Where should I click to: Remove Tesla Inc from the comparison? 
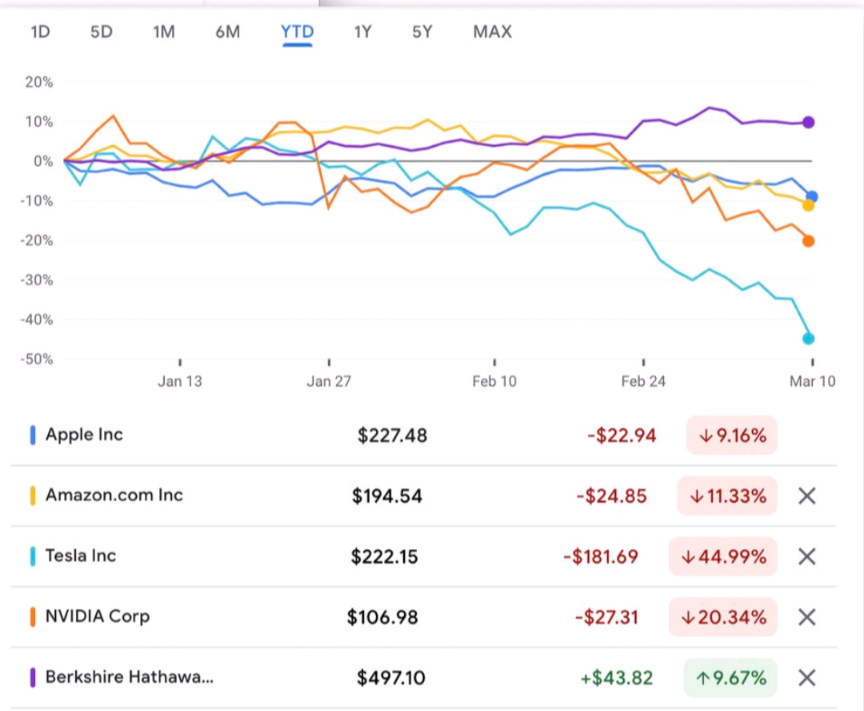tap(808, 557)
